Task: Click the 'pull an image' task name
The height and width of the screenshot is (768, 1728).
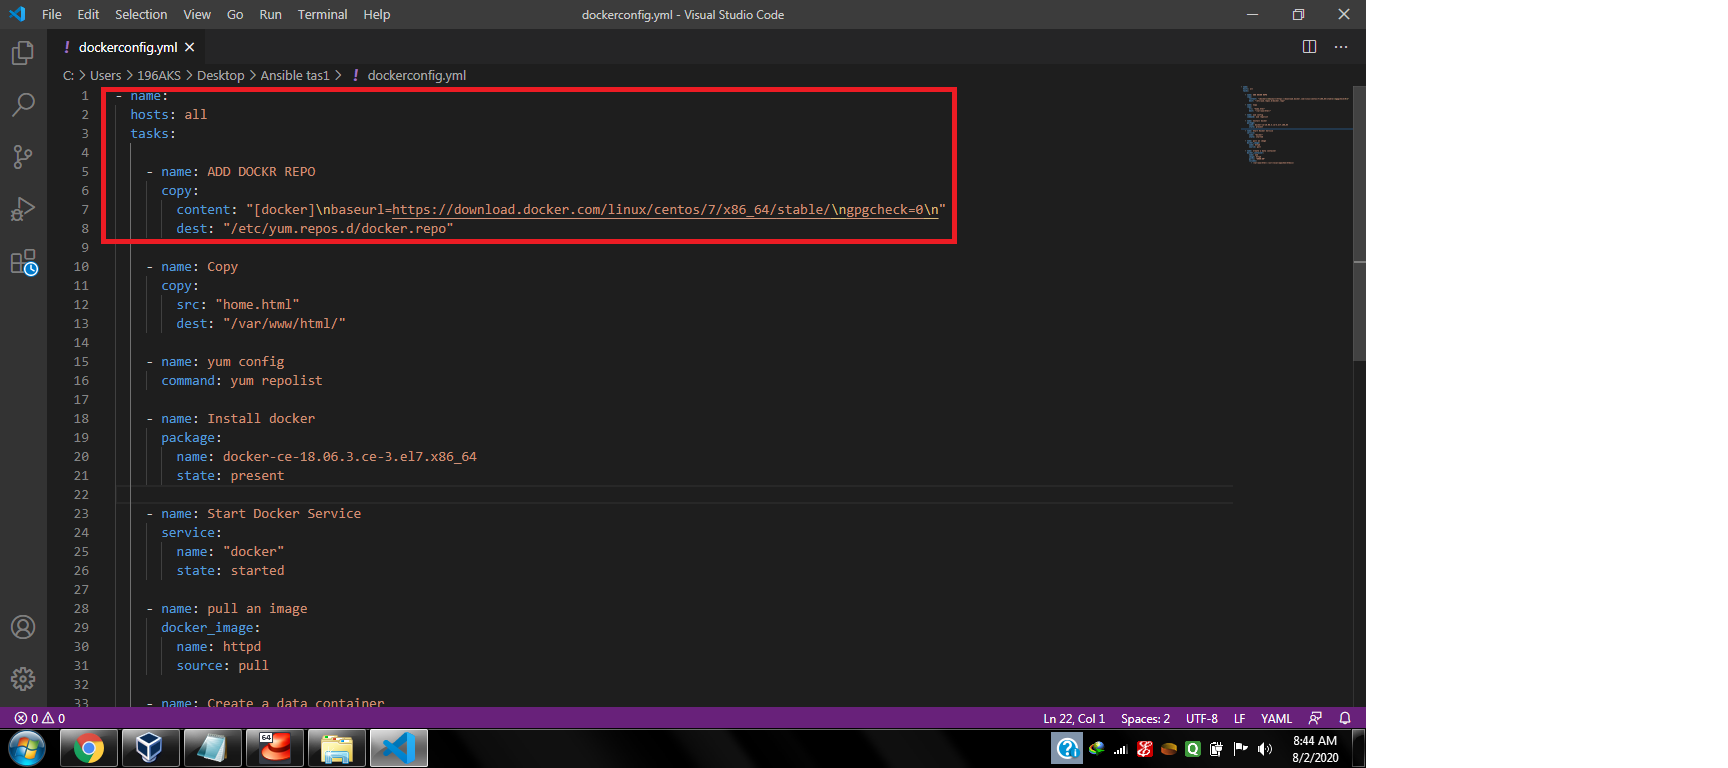Action: coord(257,608)
